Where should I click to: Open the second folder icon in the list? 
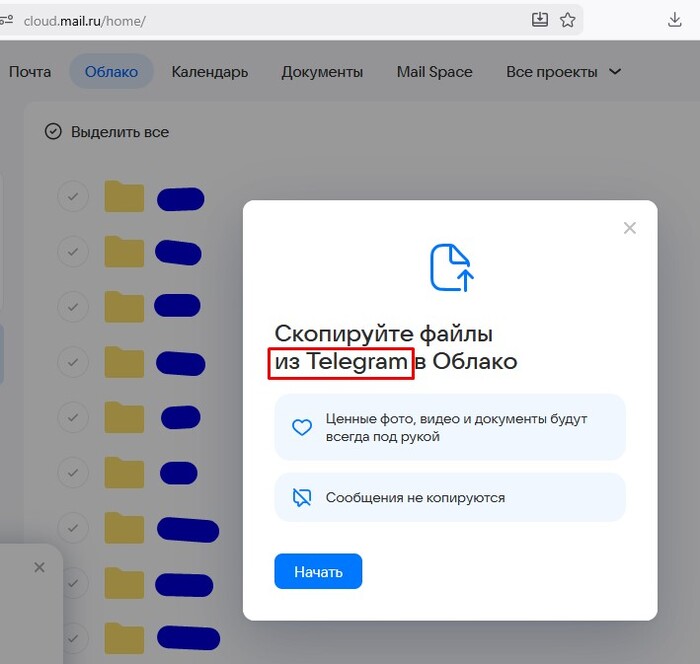coord(124,251)
